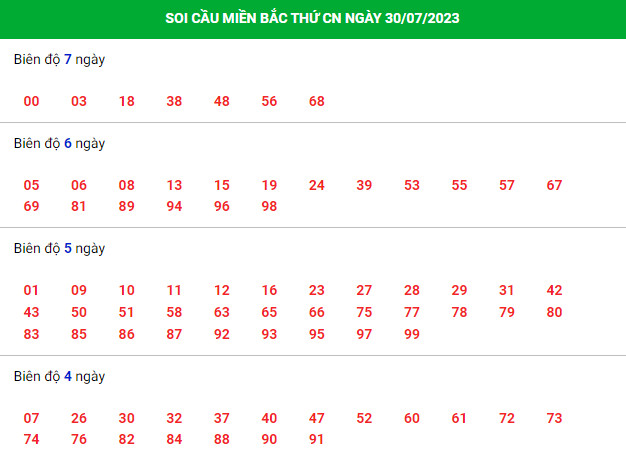Select number 98 in the 6 ngày section
The width and height of the screenshot is (626, 458).
(x=269, y=206)
